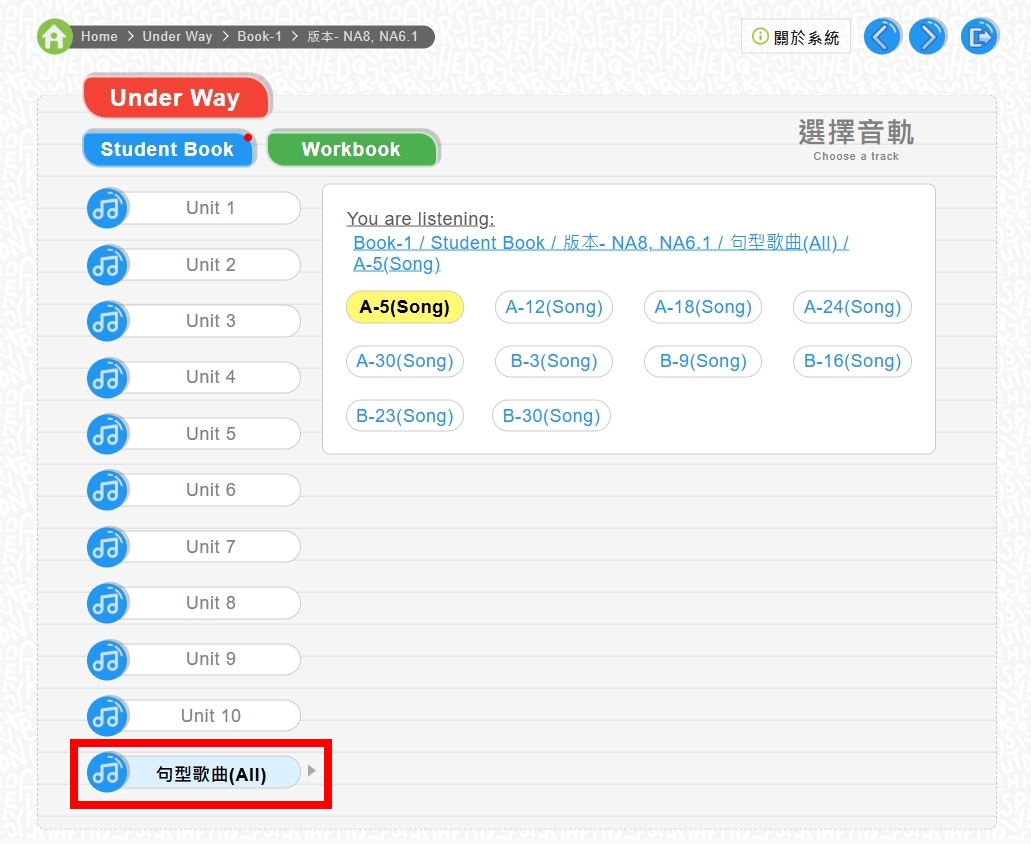Click the 選擇音軌 heading text
The image size is (1031, 844).
point(856,133)
